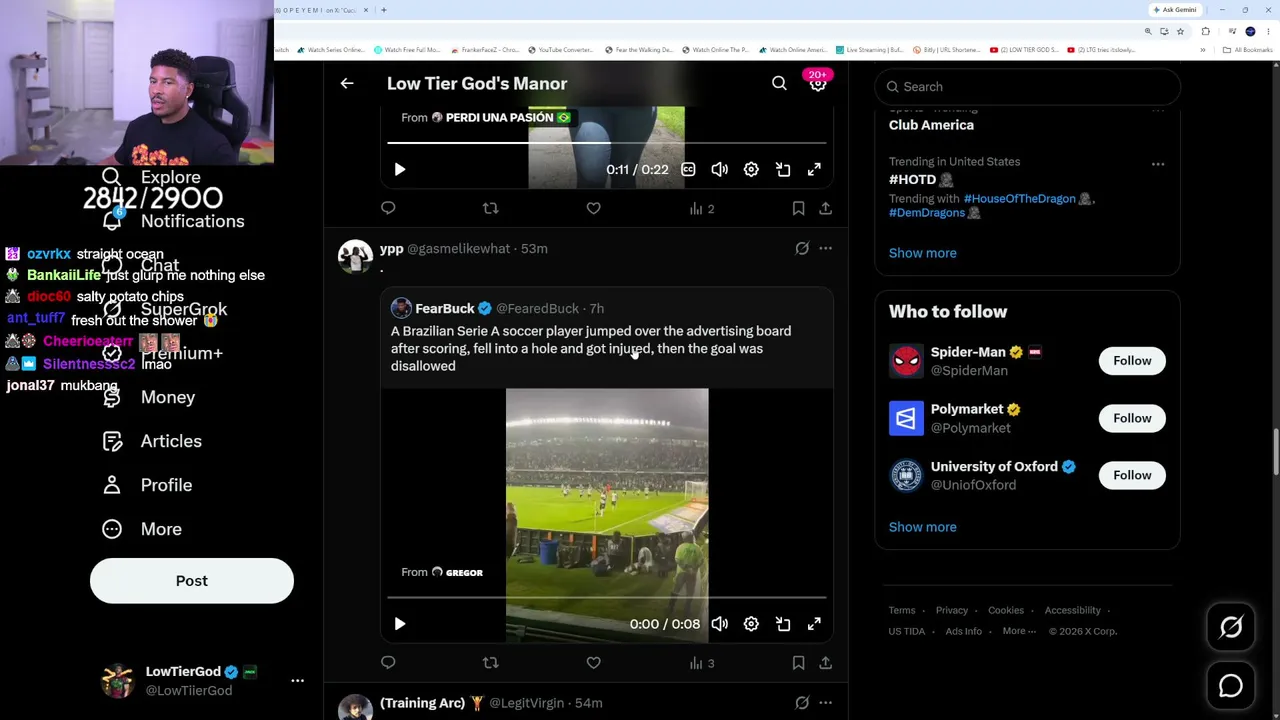Share the PERDI UNA PASIÓN video post
The height and width of the screenshot is (720, 1280).
[x=825, y=208]
